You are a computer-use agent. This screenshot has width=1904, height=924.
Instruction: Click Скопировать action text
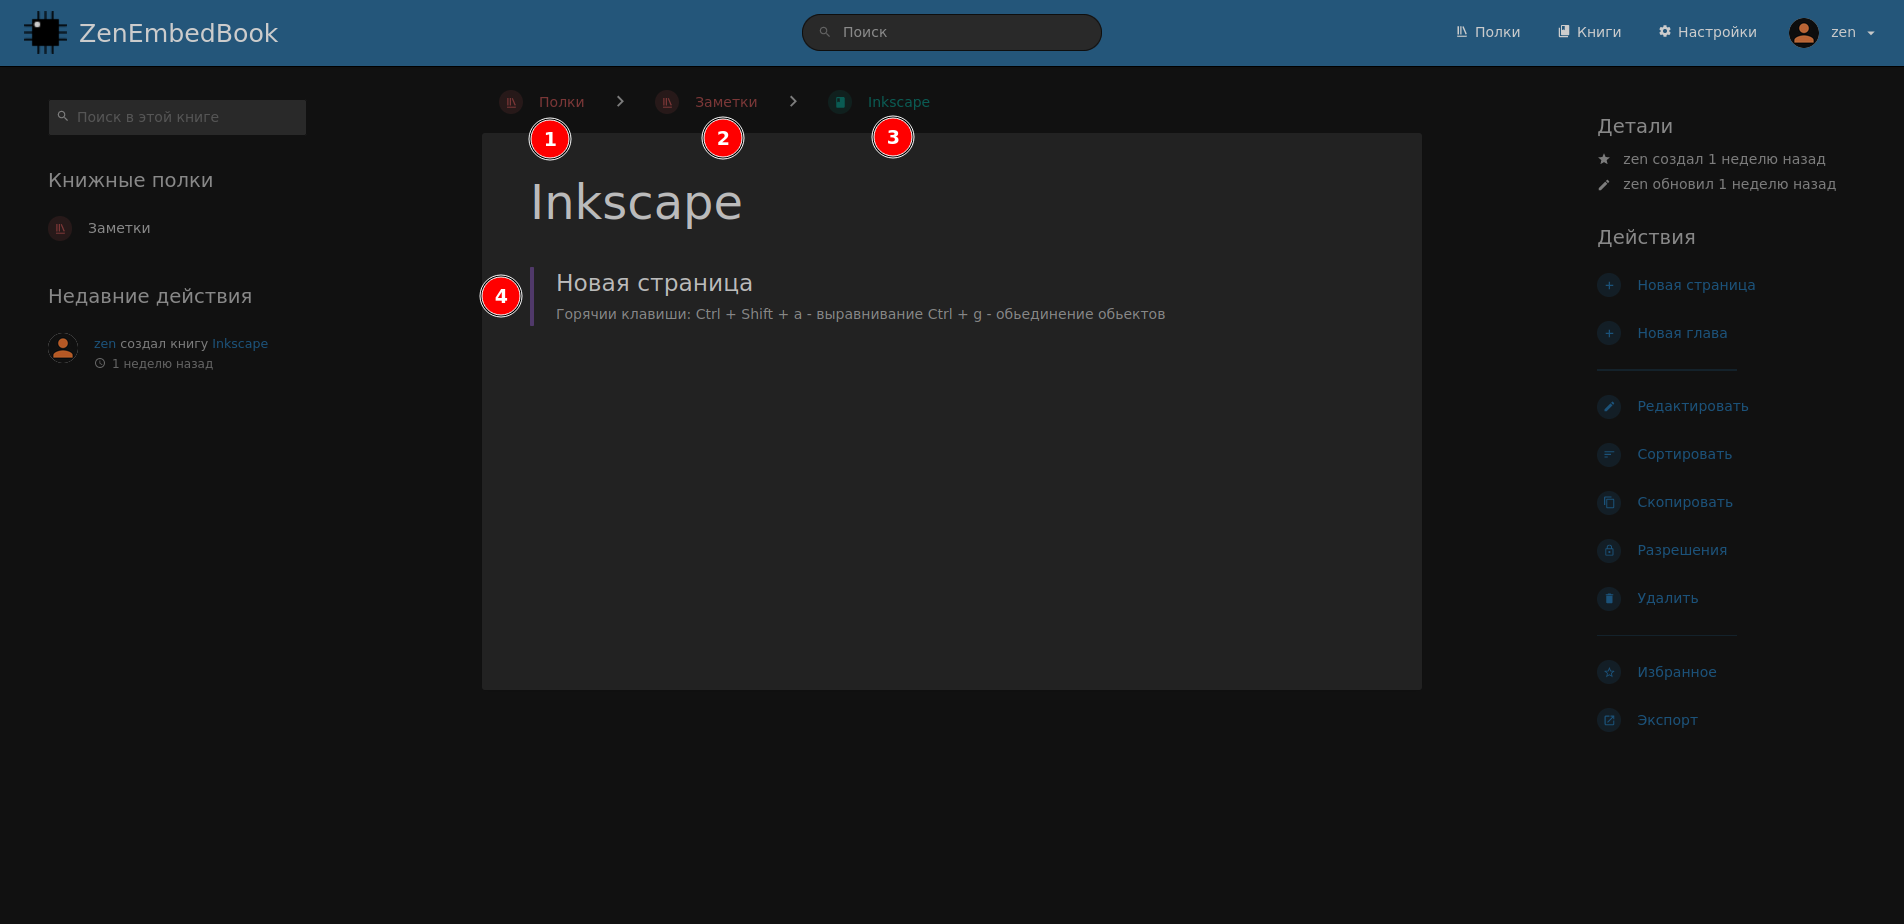pos(1685,502)
